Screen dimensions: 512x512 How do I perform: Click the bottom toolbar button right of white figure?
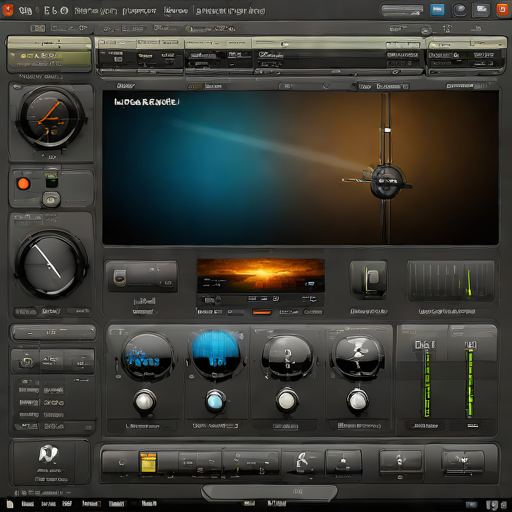[x=343, y=461]
